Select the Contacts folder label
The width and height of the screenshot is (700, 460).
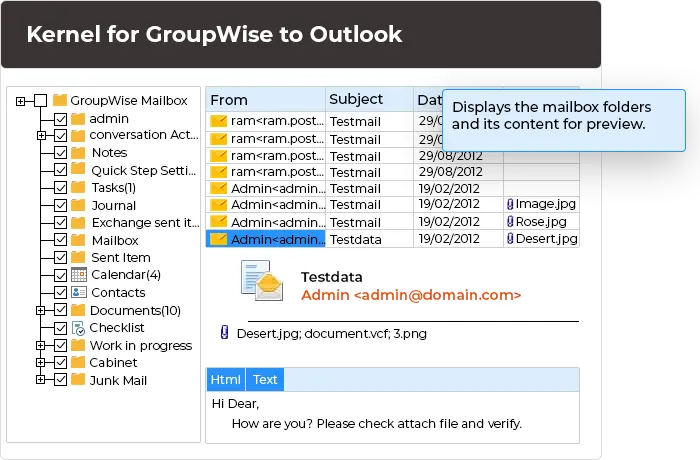click(118, 293)
